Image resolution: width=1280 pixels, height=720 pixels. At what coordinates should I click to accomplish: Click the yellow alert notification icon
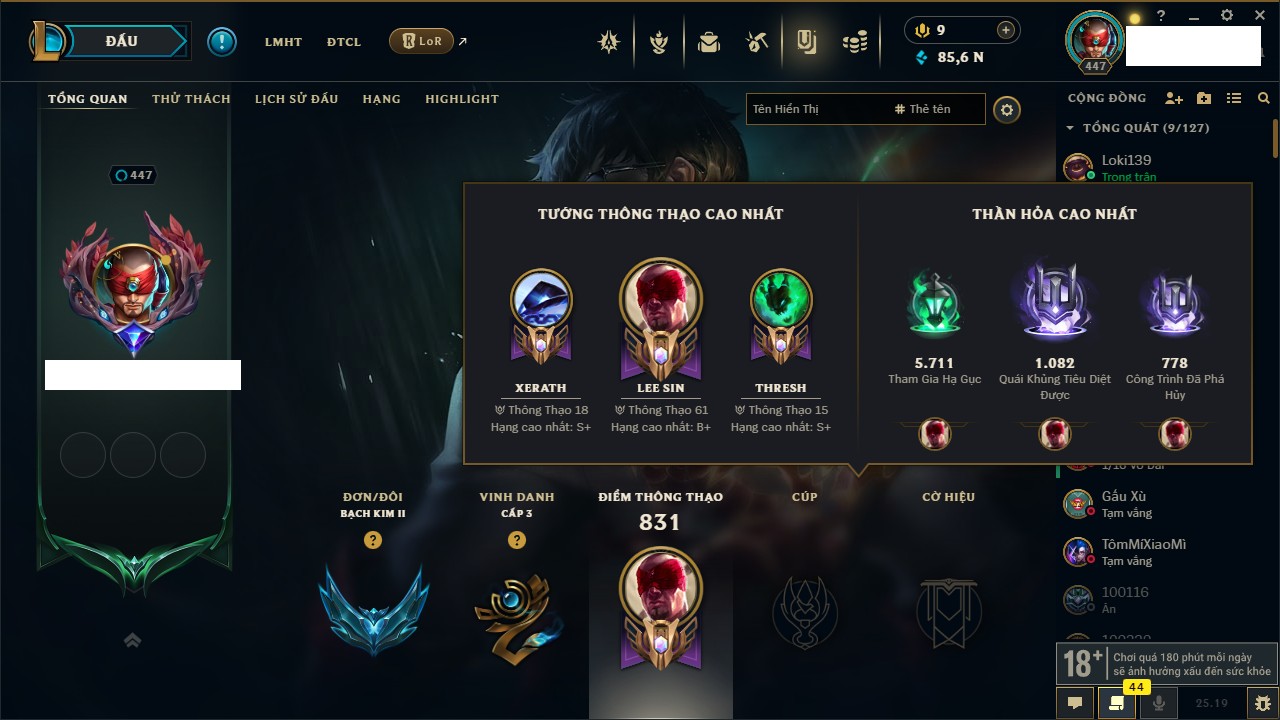pos(222,42)
